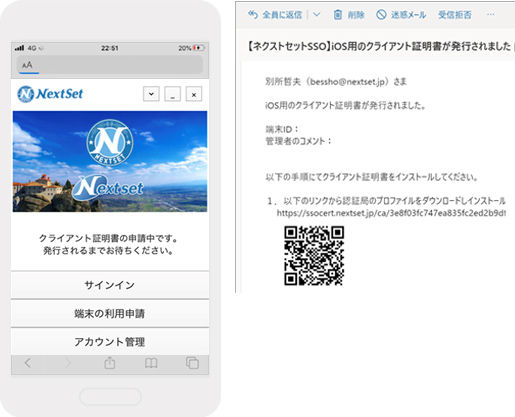This screenshot has height=417, width=515.
Task: Tap the AA reader text-size icon
Action: pos(27,65)
